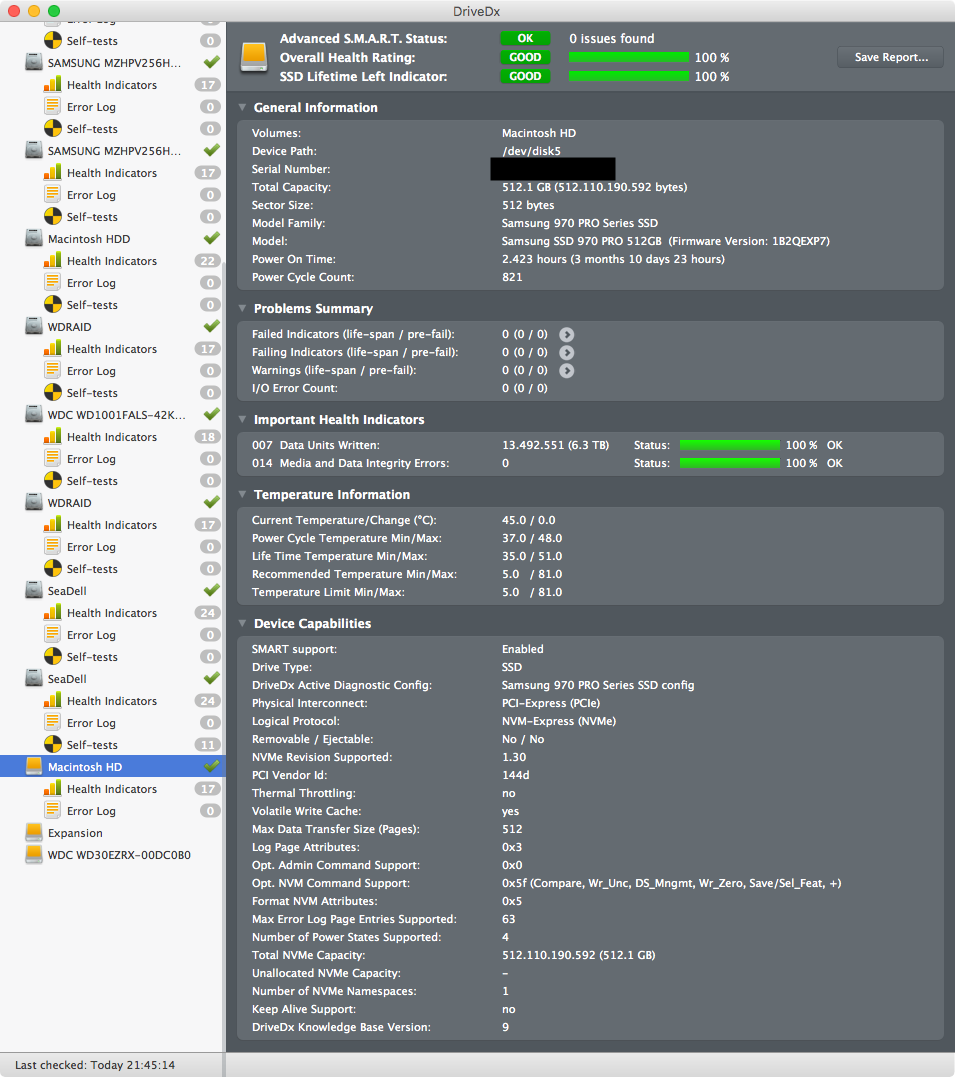
Task: Show details arrow next to Warnings
Action: click(x=566, y=370)
